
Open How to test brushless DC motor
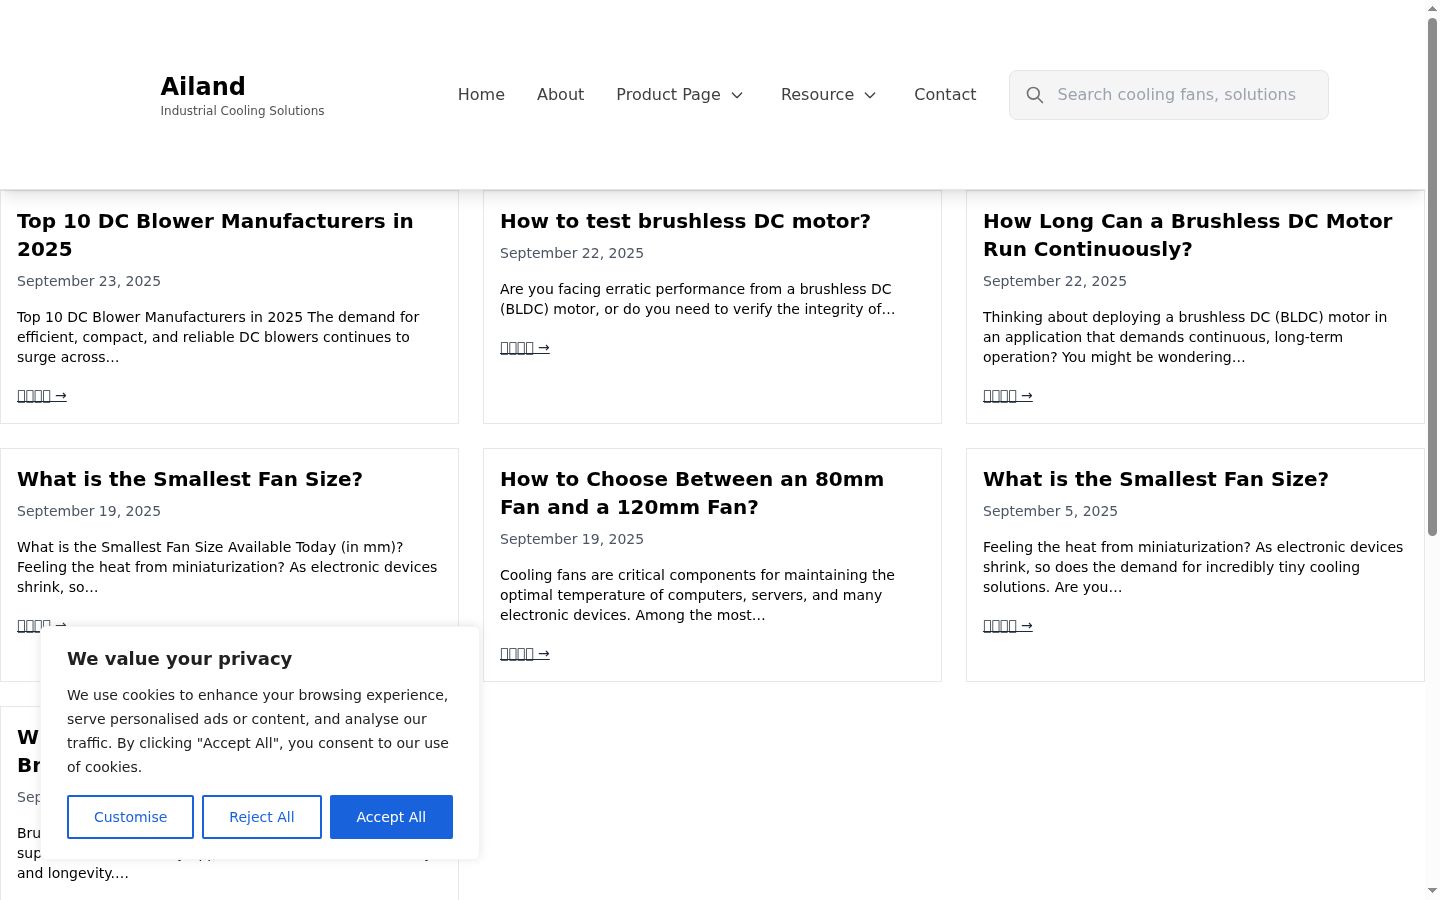[685, 221]
